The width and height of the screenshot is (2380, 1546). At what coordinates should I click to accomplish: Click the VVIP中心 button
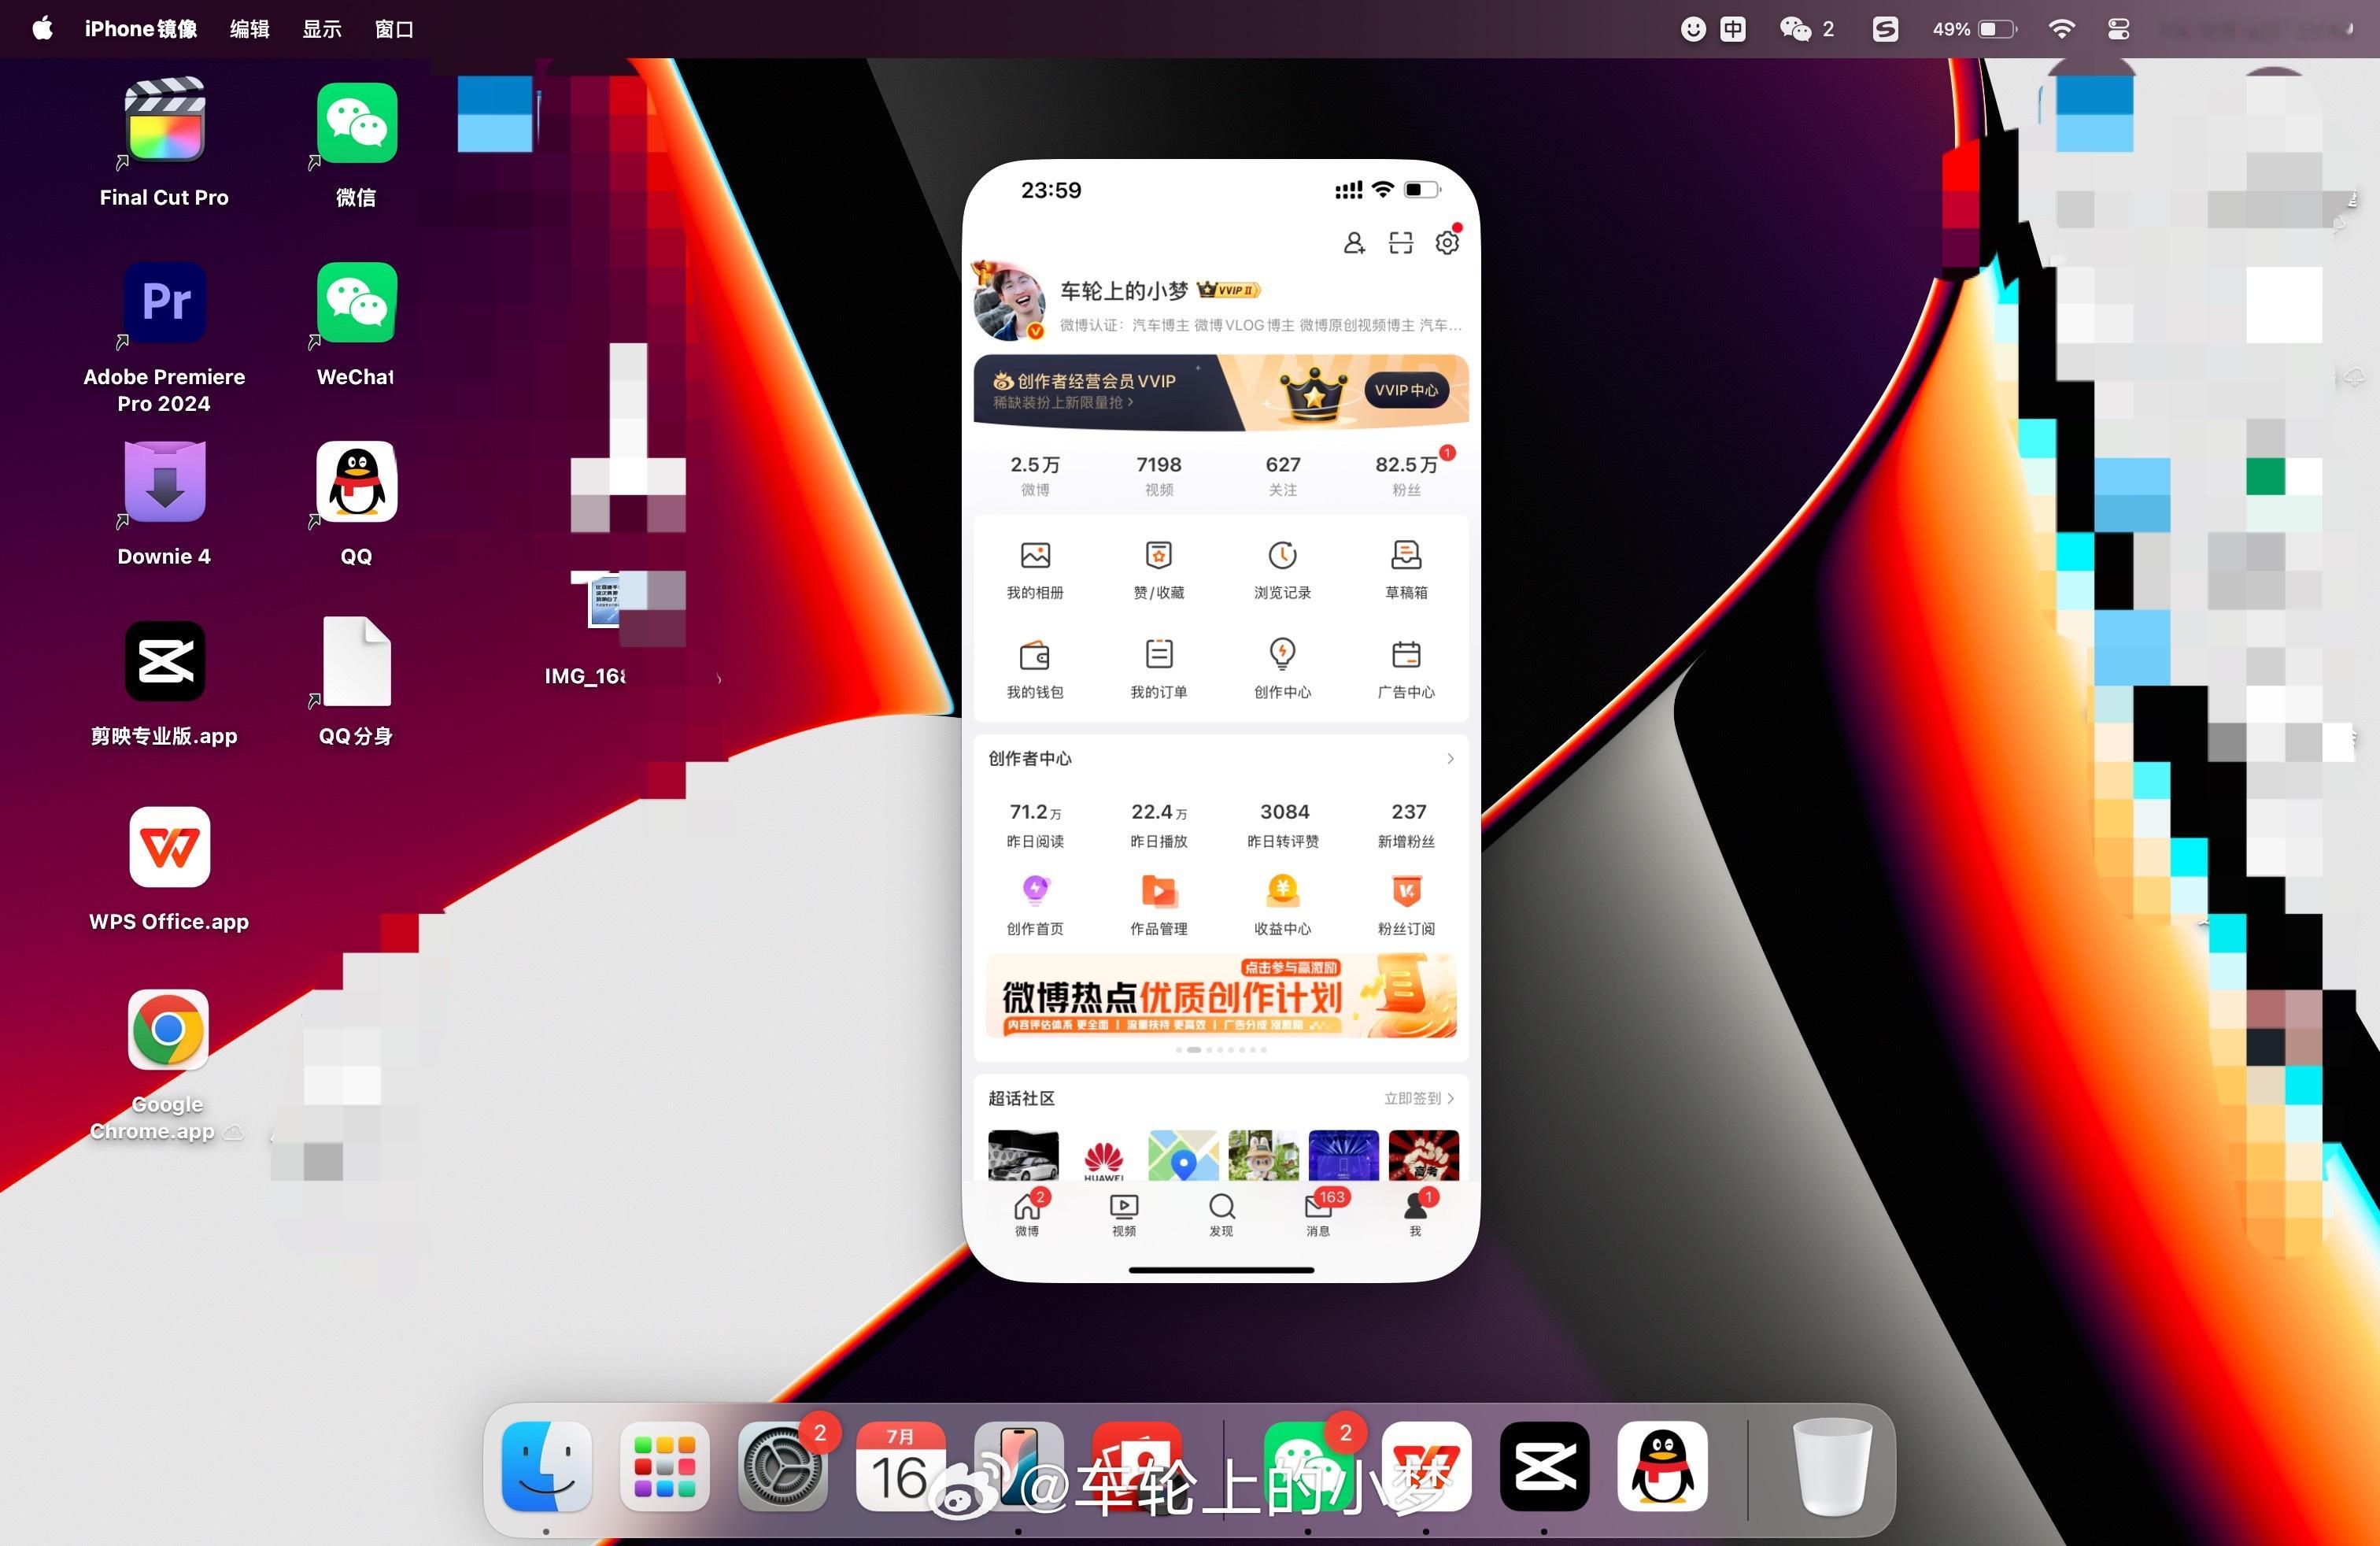[1406, 390]
